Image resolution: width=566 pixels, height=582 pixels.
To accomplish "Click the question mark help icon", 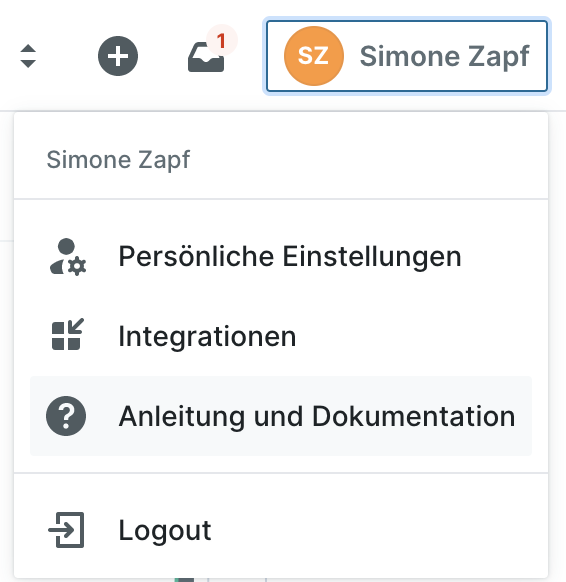I will (66, 416).
